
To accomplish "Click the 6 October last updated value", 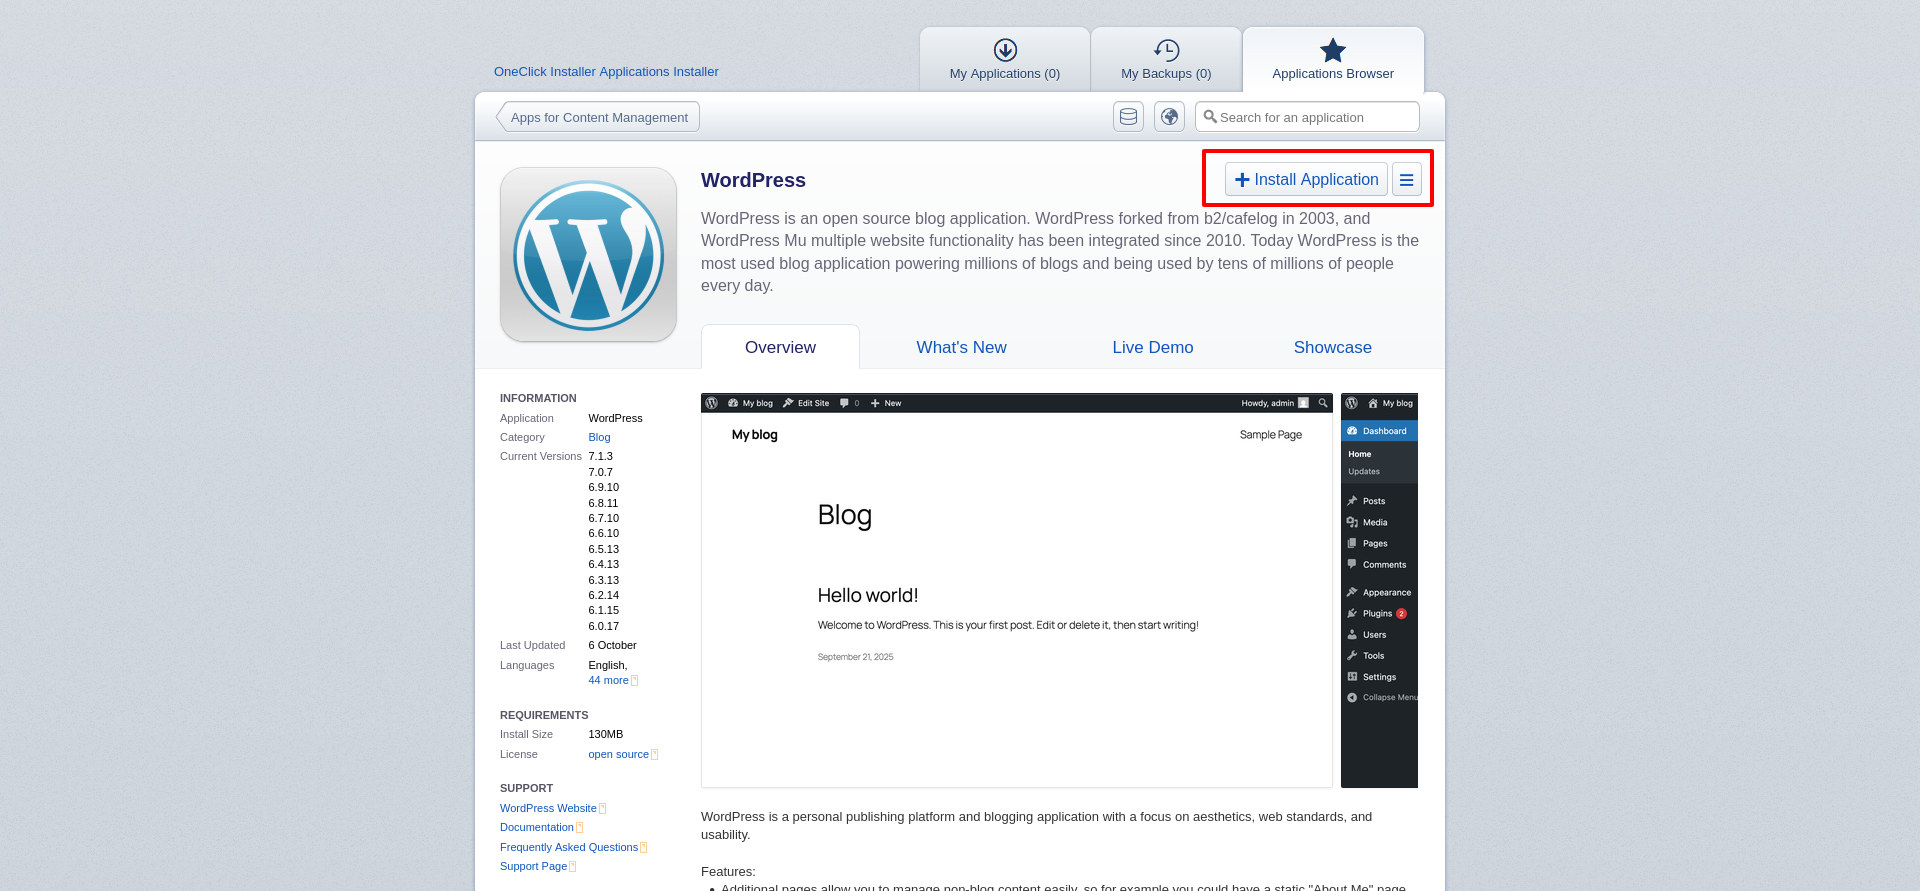I will 612,646.
